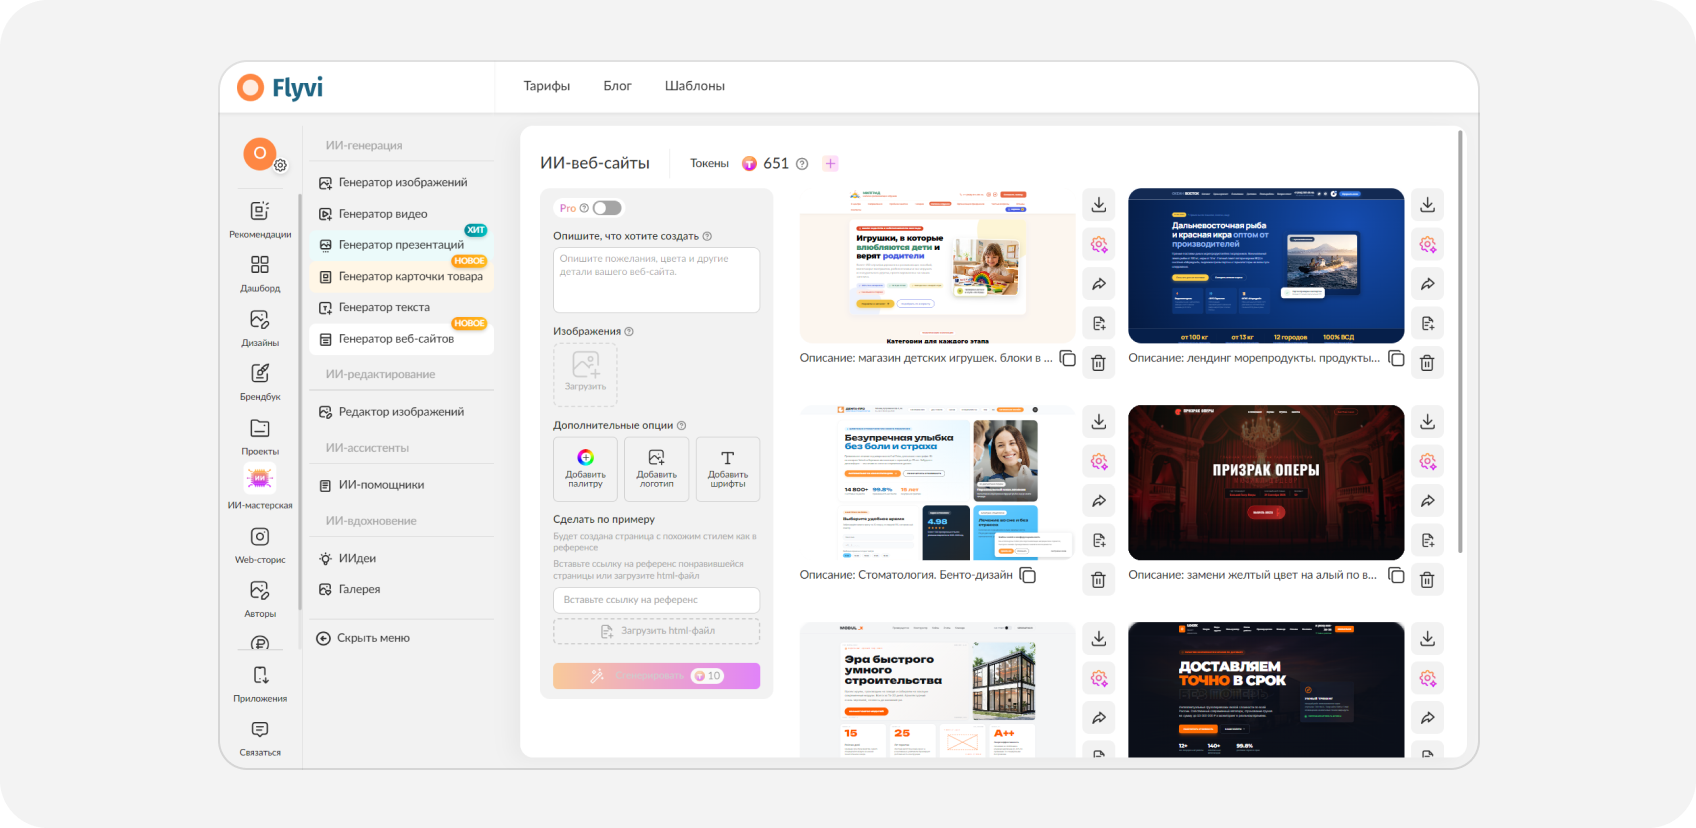Delete the toy store website card
This screenshot has width=1696, height=828.
1098,362
